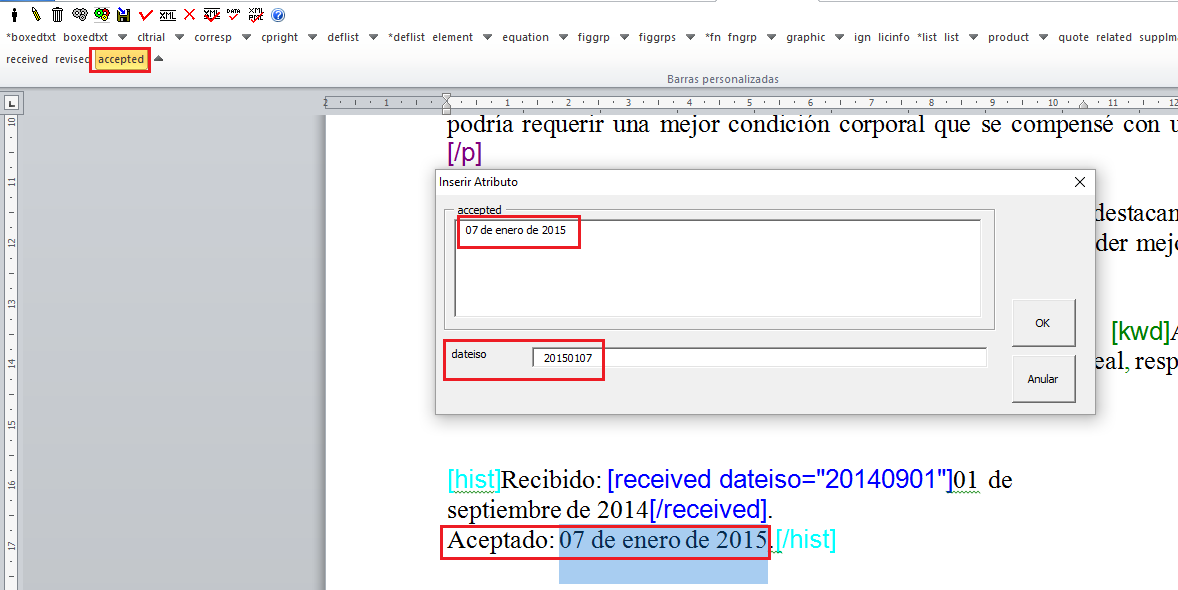Expand the cltrial tag dropdown arrow

[x=179, y=38]
